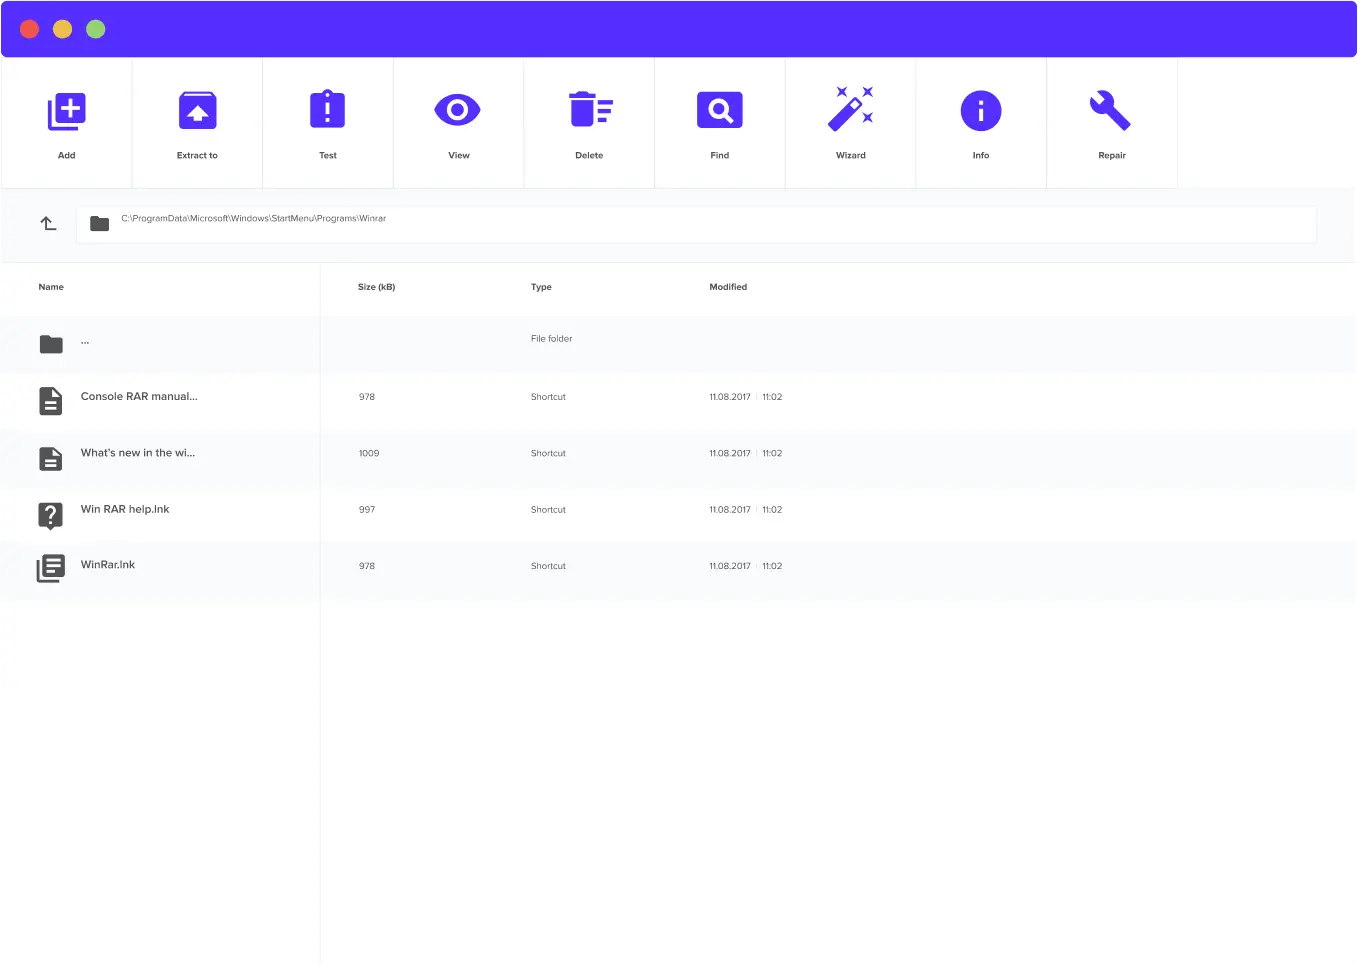Run the Test archive tool
Viewport: 1358px width, 965px height.
(x=328, y=111)
